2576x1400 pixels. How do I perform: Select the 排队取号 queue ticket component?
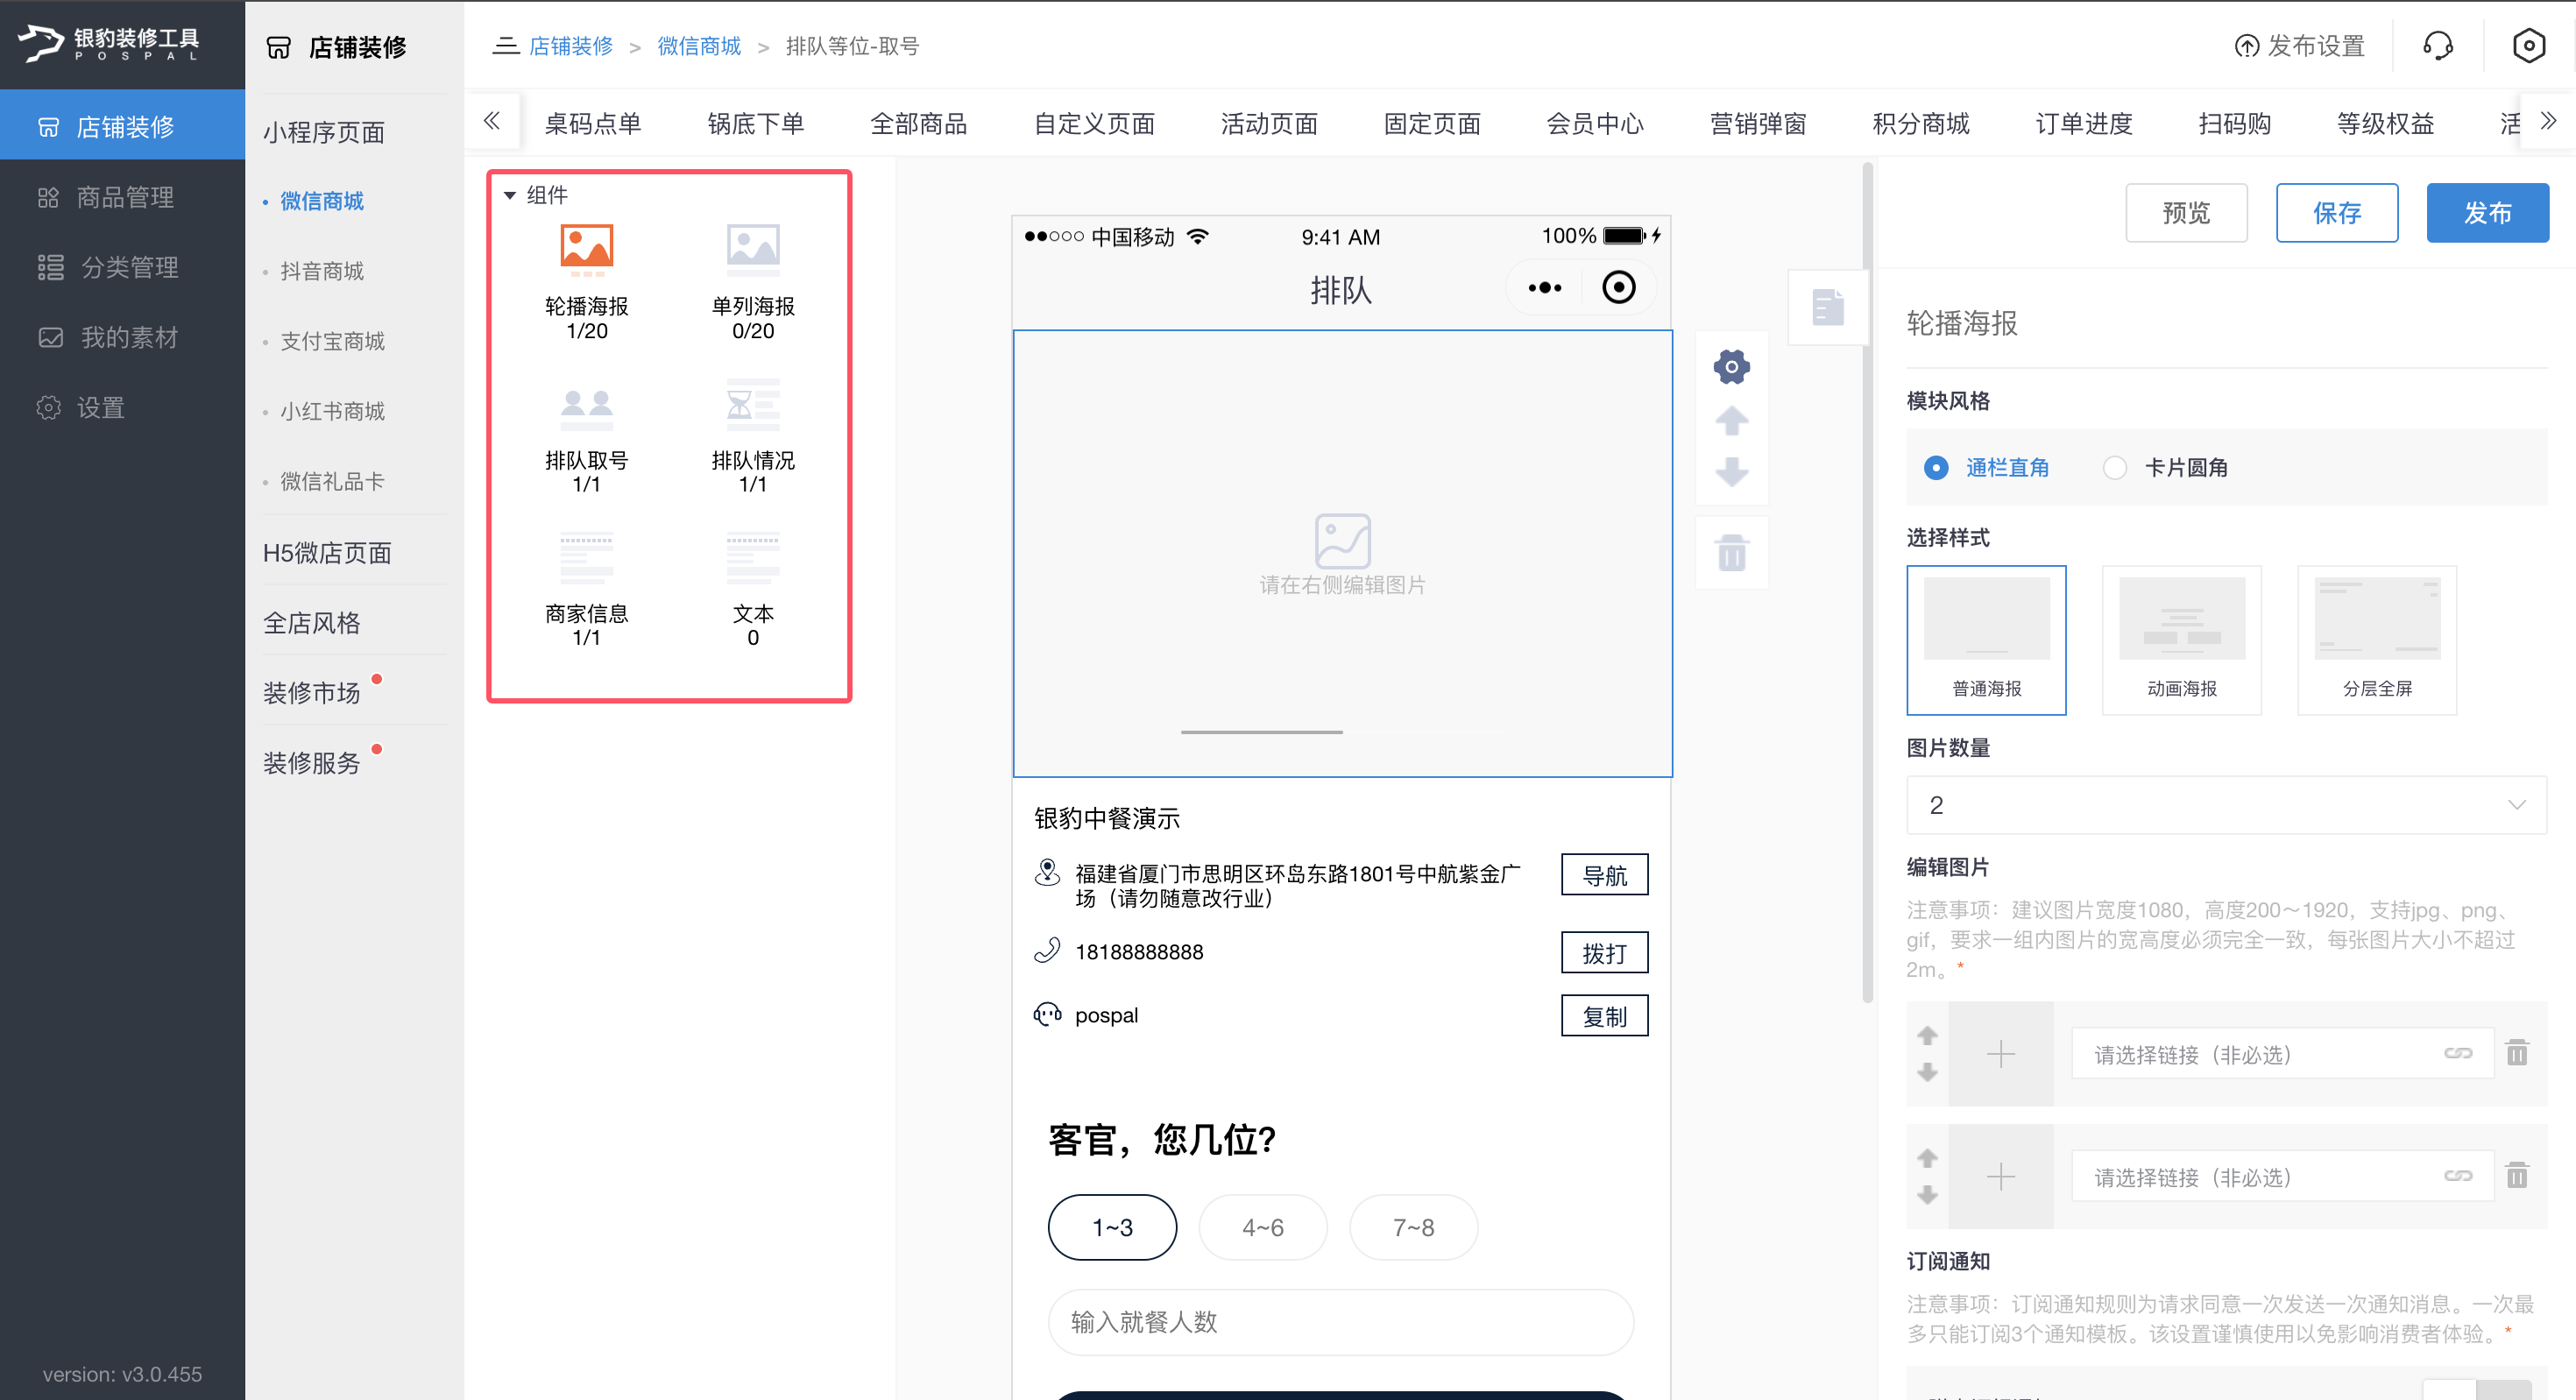point(586,437)
